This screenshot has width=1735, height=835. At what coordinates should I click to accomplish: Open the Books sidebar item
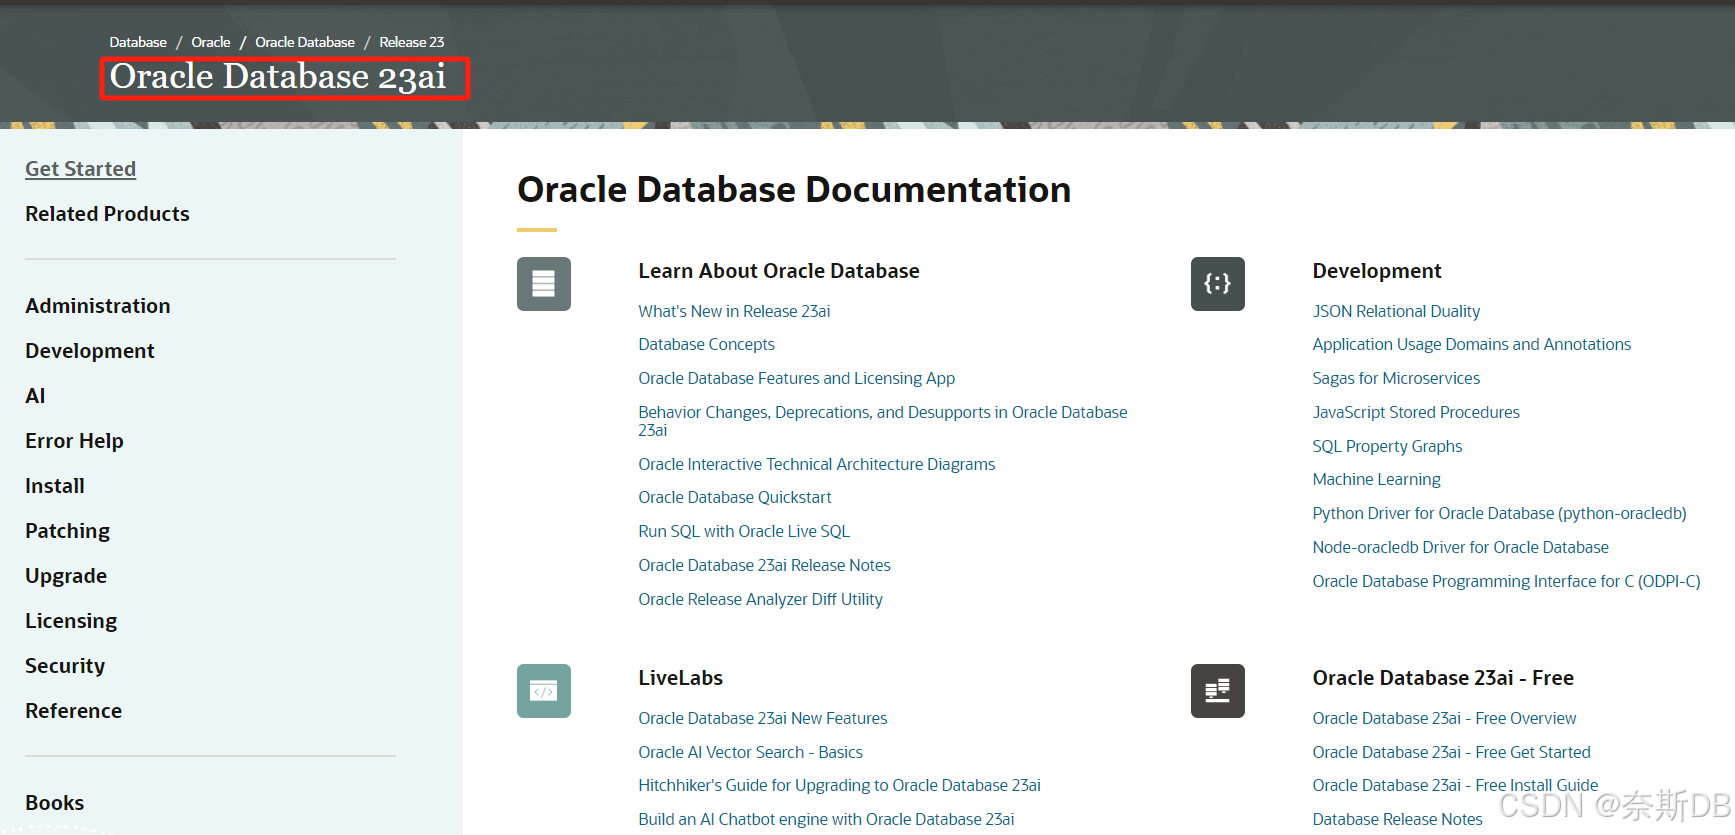[54, 803]
